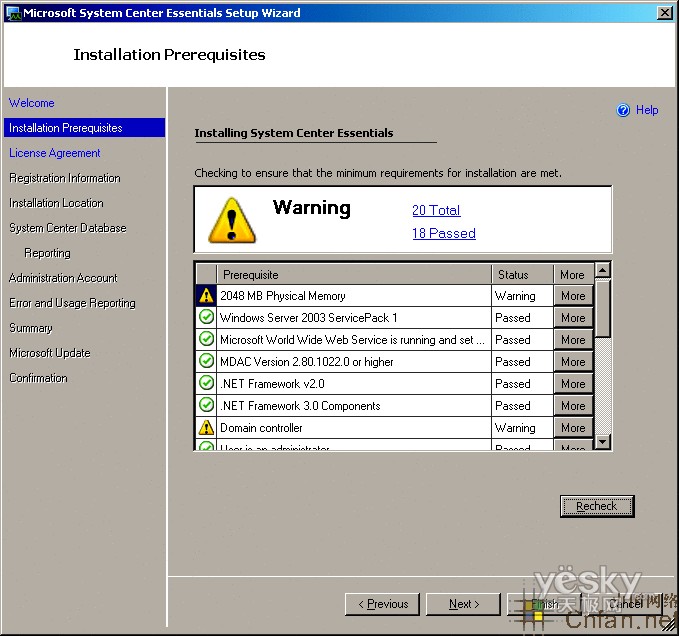This screenshot has width=679, height=636.
Task: Select the Confirmation step
Action: [38, 378]
